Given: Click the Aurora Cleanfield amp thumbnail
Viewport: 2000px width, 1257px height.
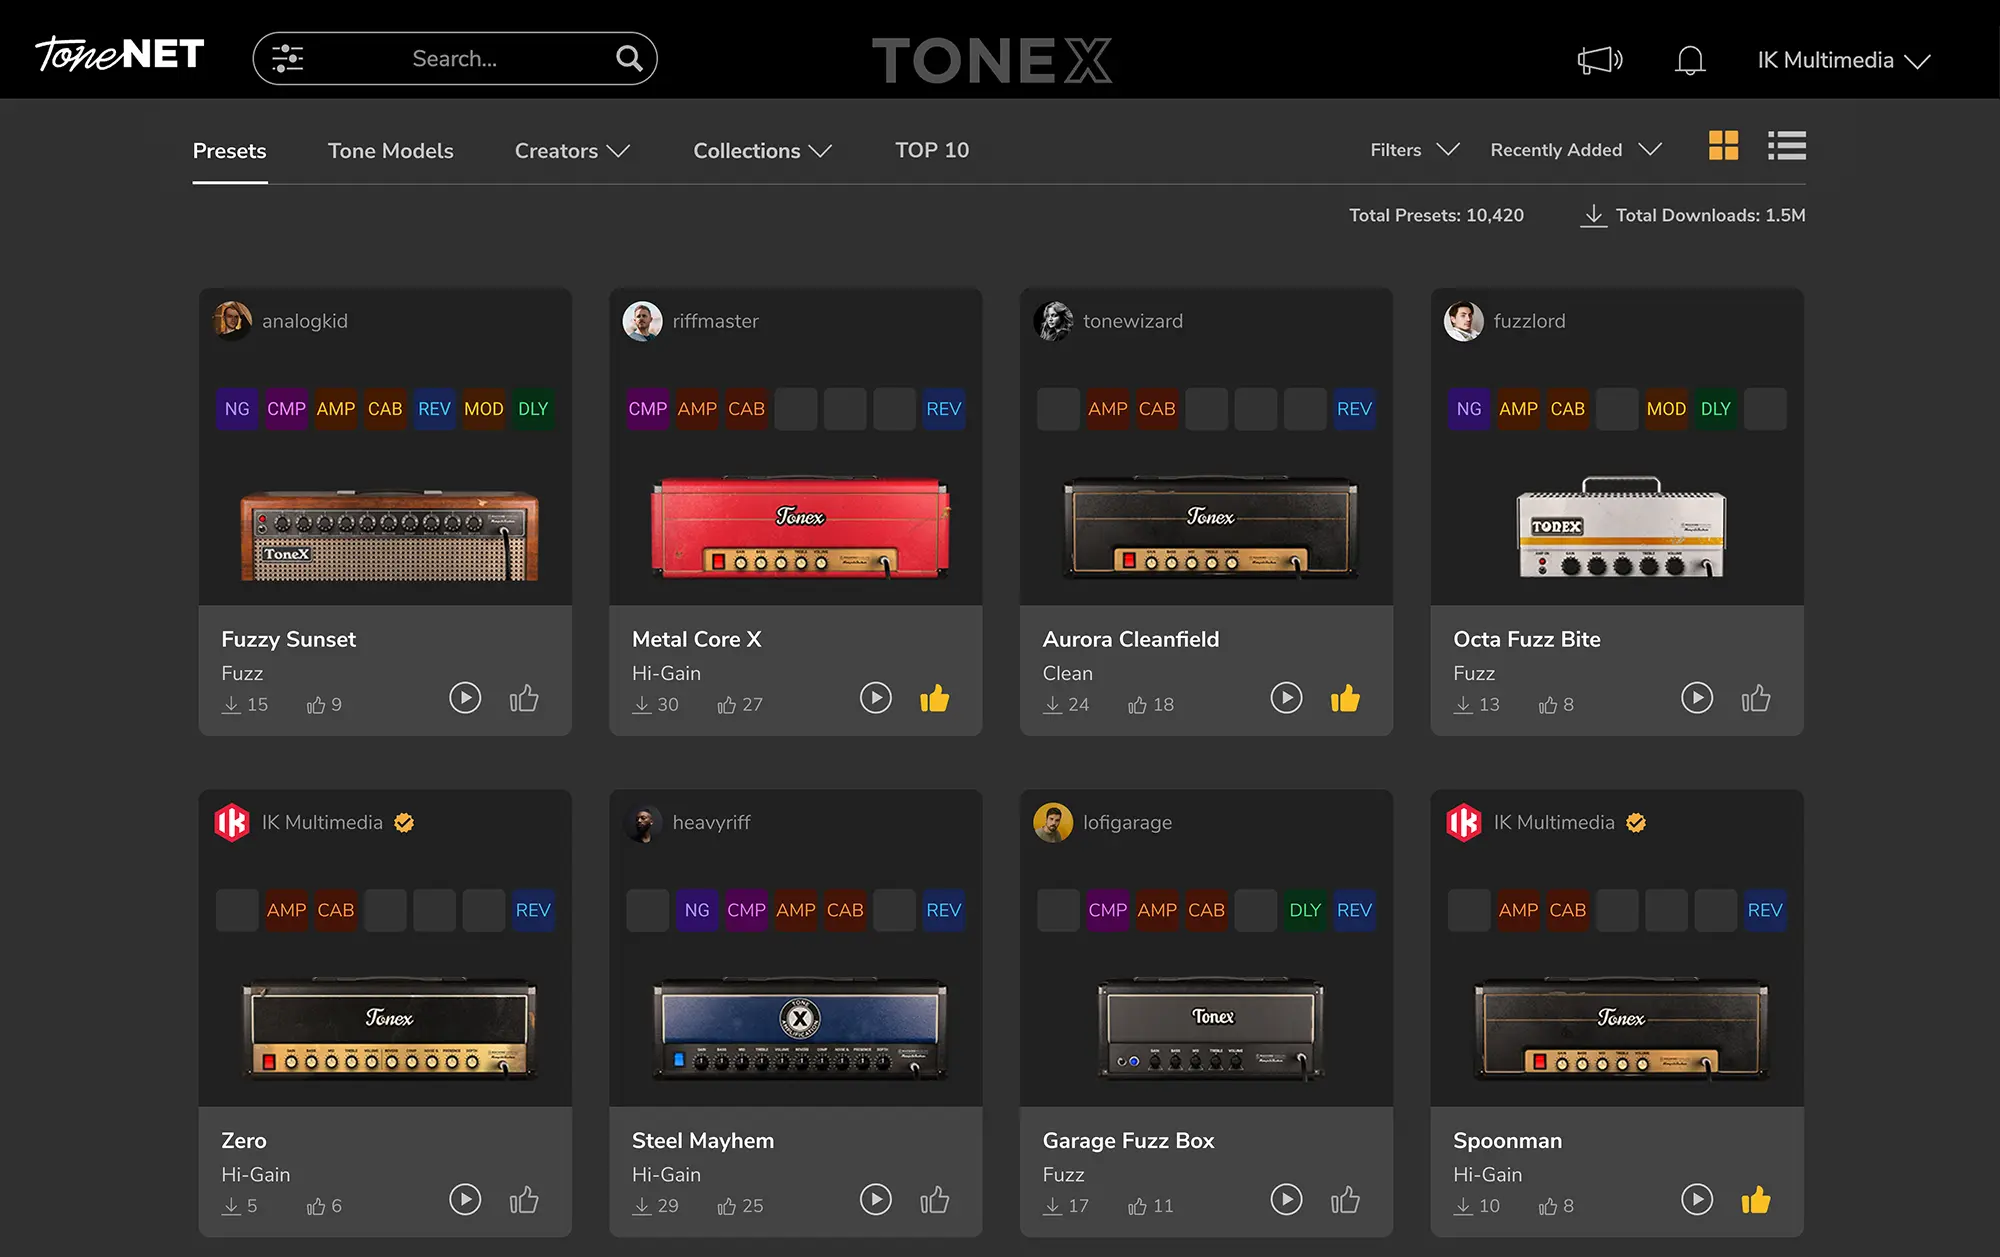Looking at the screenshot, I should pyautogui.click(x=1210, y=528).
